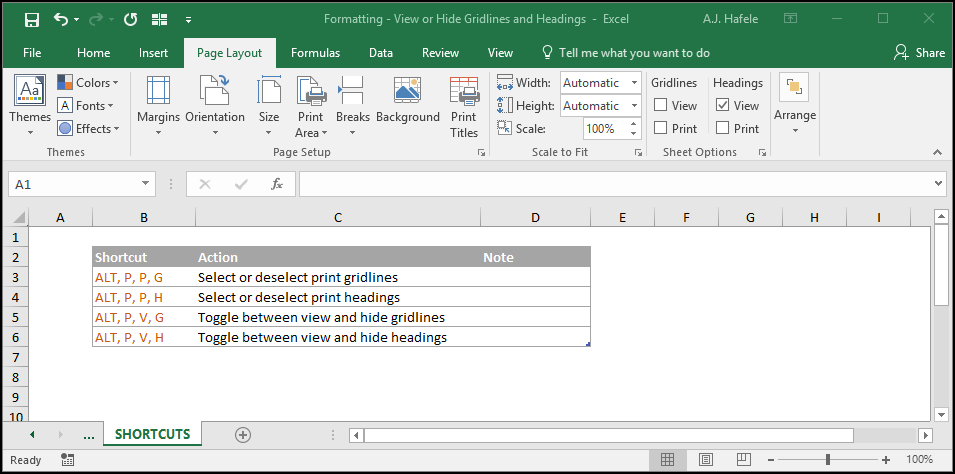Image resolution: width=955 pixels, height=474 pixels.
Task: Open the Margins menu
Action: tap(158, 105)
